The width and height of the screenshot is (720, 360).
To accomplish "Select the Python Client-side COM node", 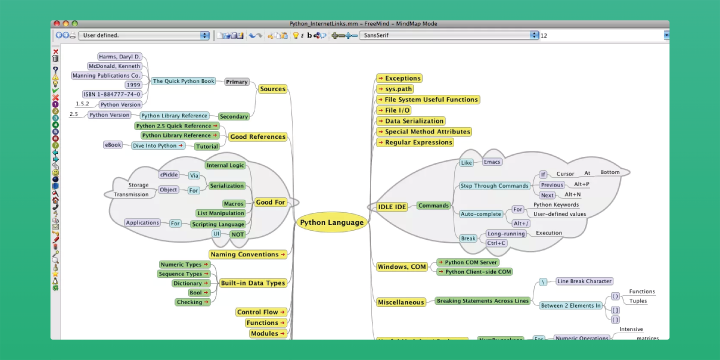I will (474, 272).
